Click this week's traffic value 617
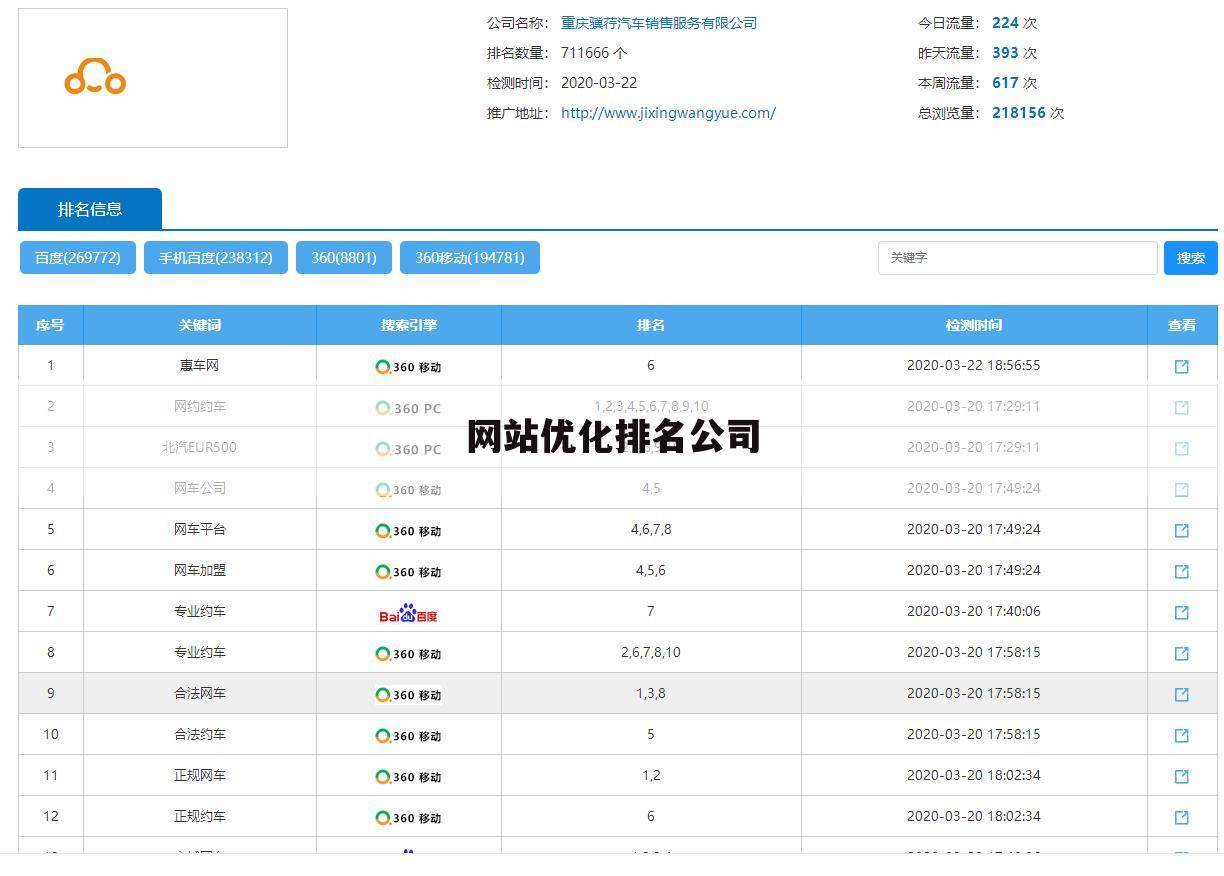Screen dimensions: 1224x876 click(1005, 83)
